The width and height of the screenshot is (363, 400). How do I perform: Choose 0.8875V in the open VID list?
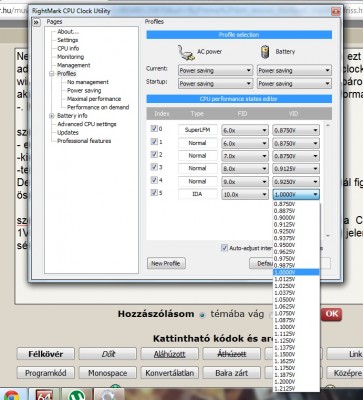[296, 211]
